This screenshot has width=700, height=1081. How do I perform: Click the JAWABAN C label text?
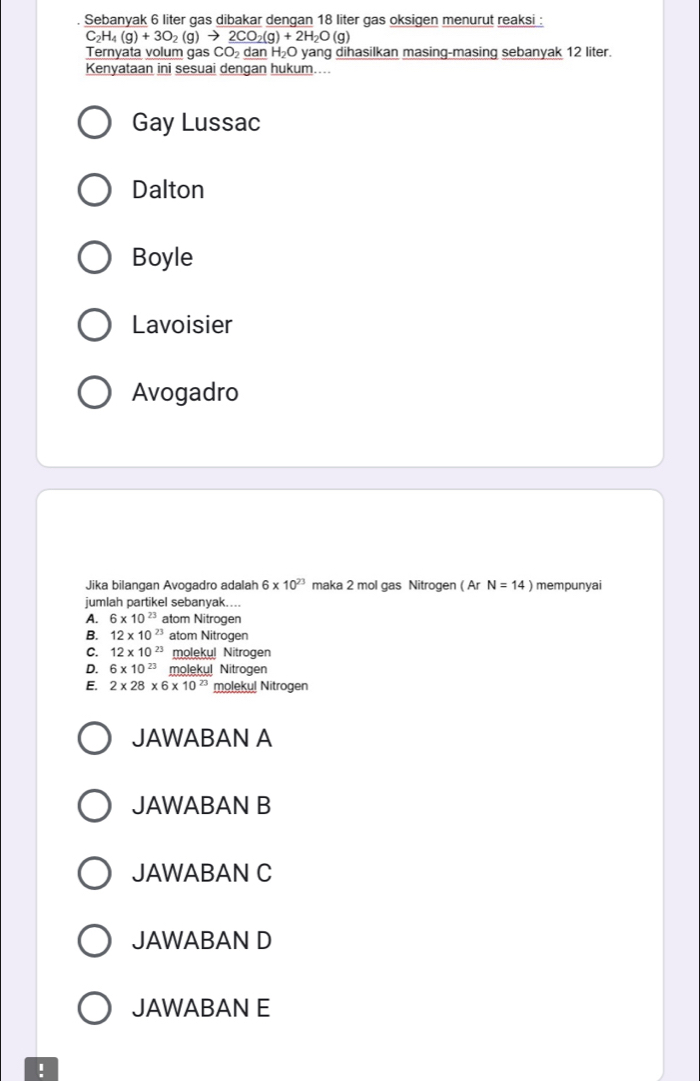201,873
